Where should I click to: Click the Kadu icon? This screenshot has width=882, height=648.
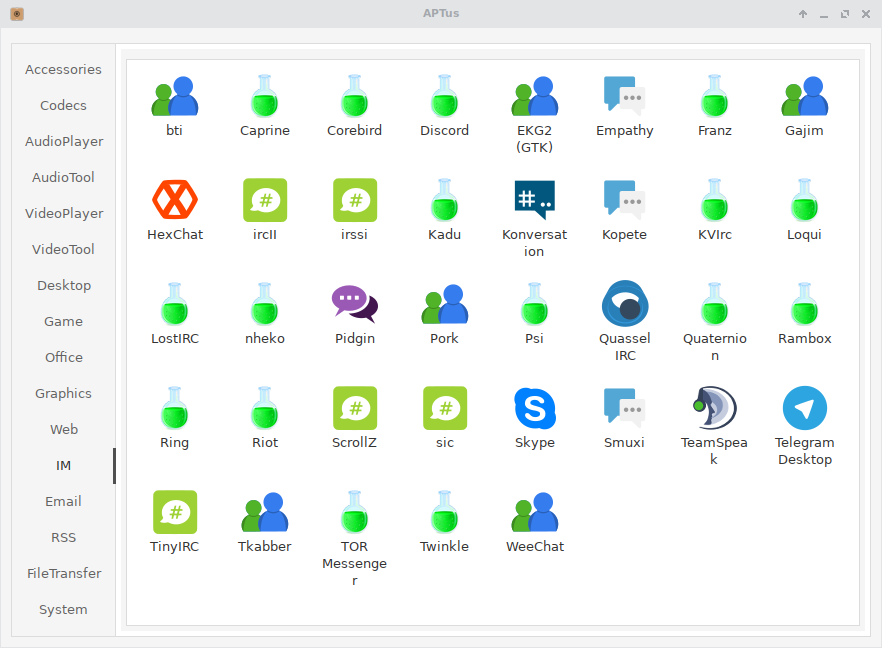(444, 200)
